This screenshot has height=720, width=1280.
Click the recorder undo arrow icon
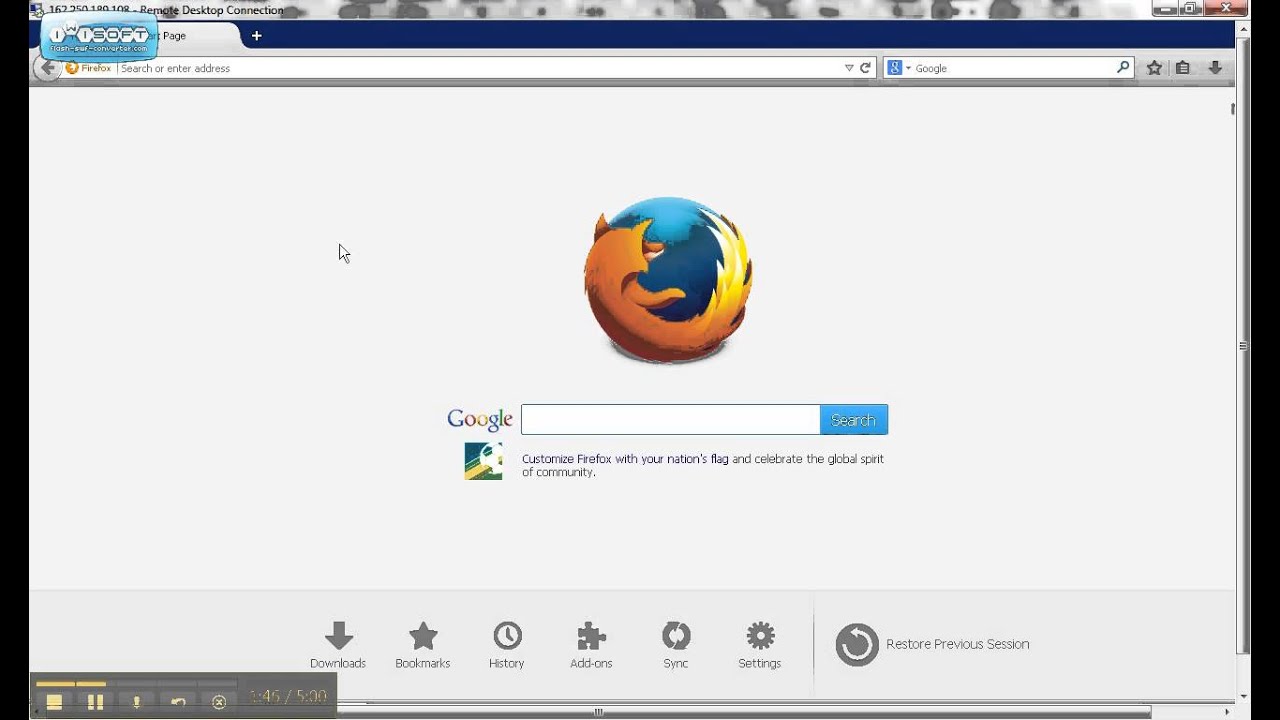point(178,702)
